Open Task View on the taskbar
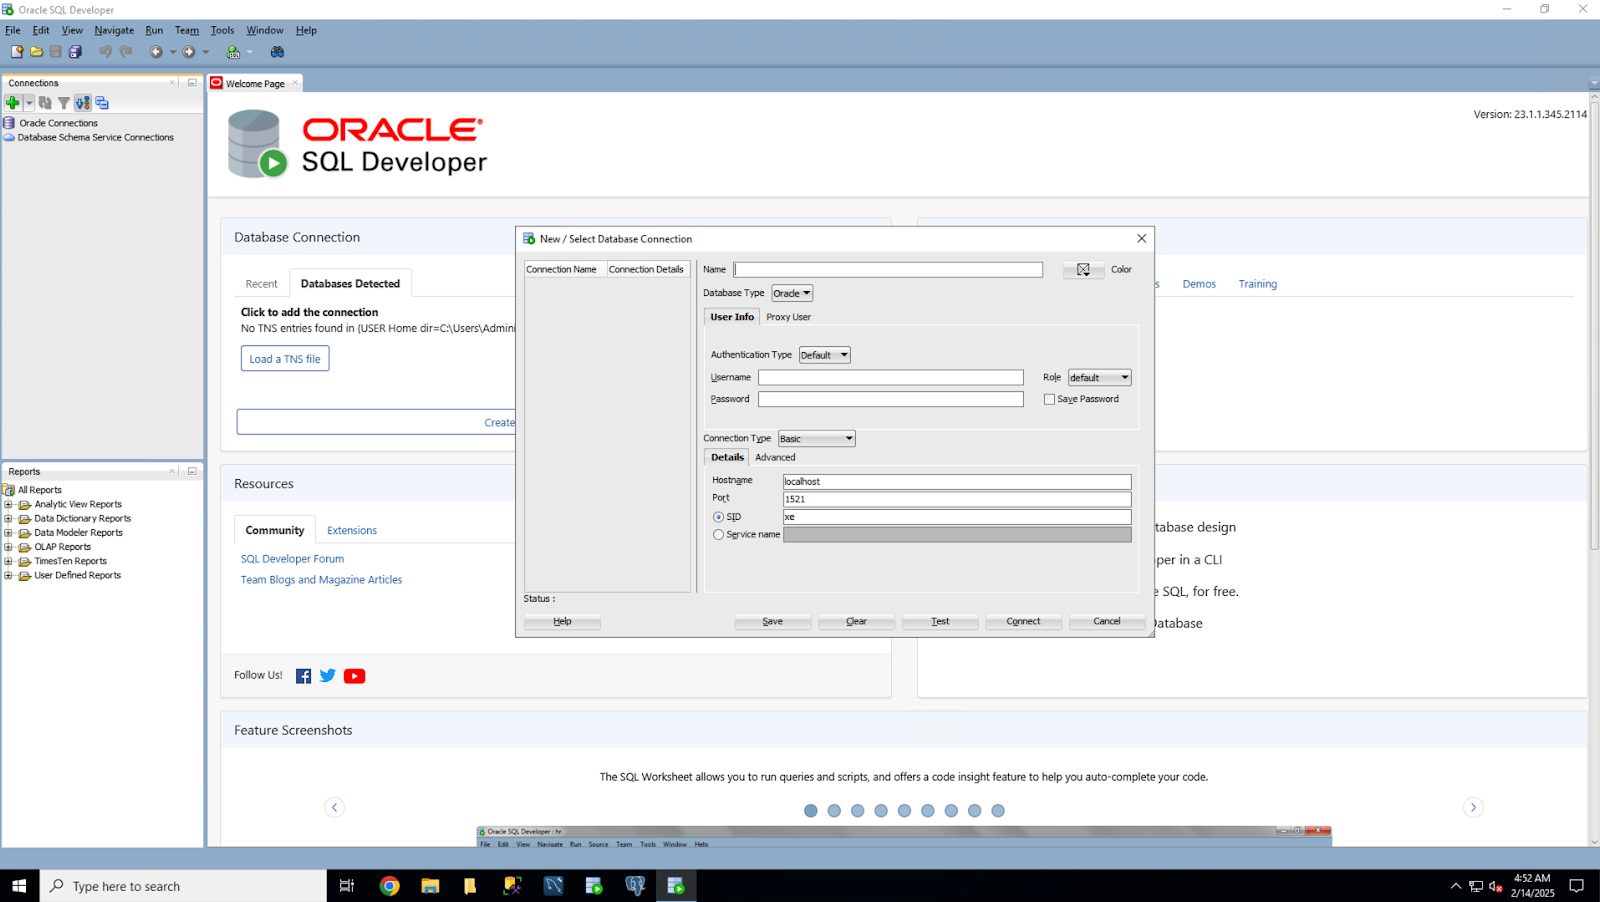 pos(347,886)
